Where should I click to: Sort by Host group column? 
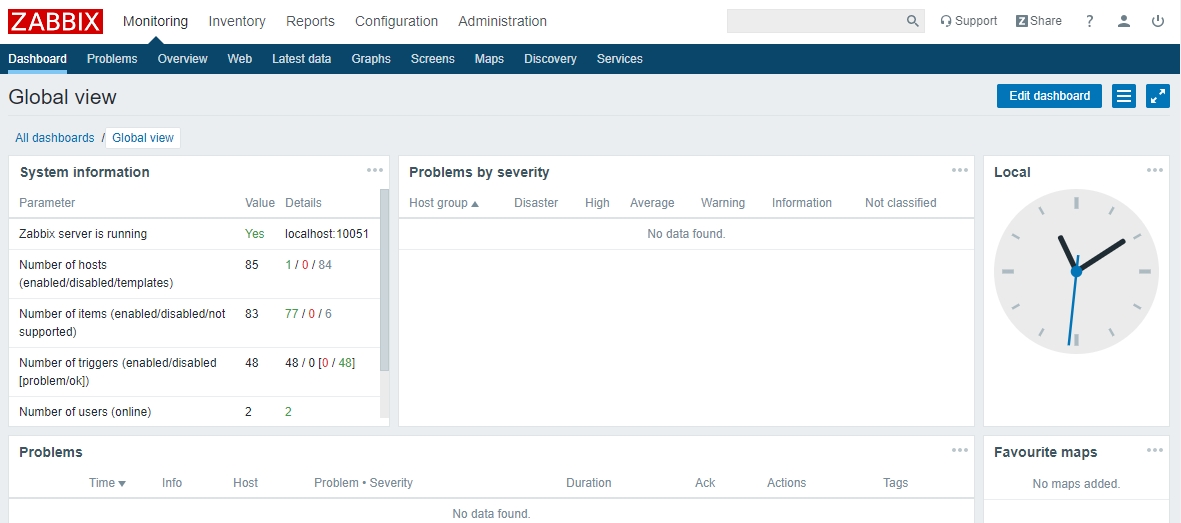coord(443,203)
